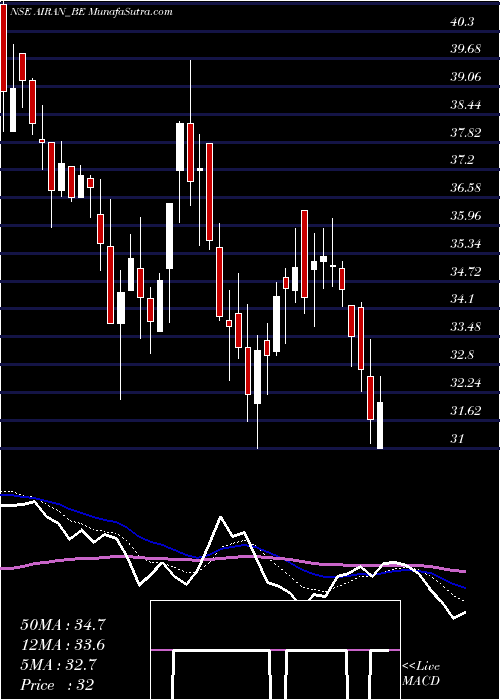The width and height of the screenshot is (500, 700).
Task: Click the 31.62 price axis label
Action: click(466, 410)
